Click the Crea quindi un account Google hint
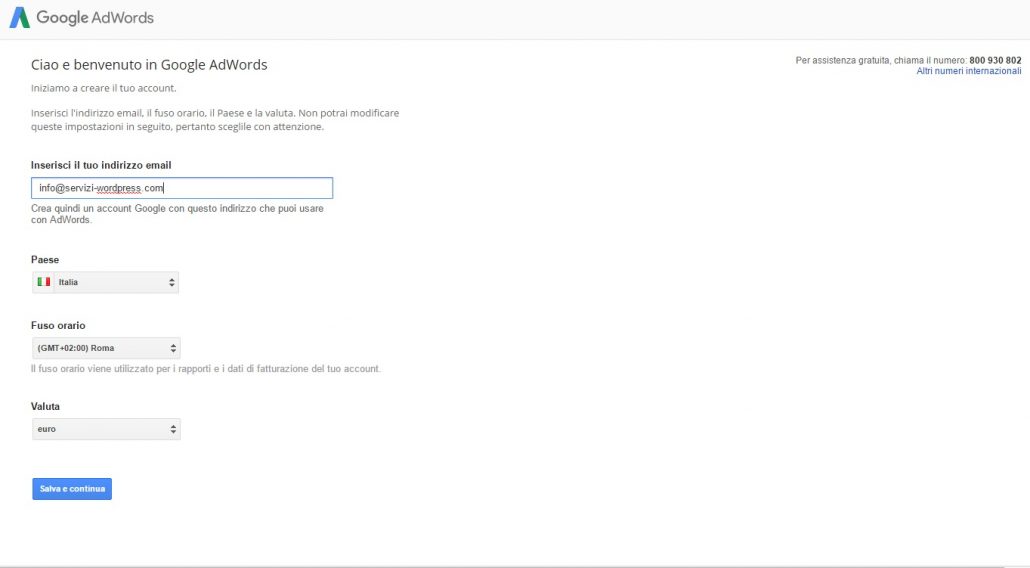 177,214
